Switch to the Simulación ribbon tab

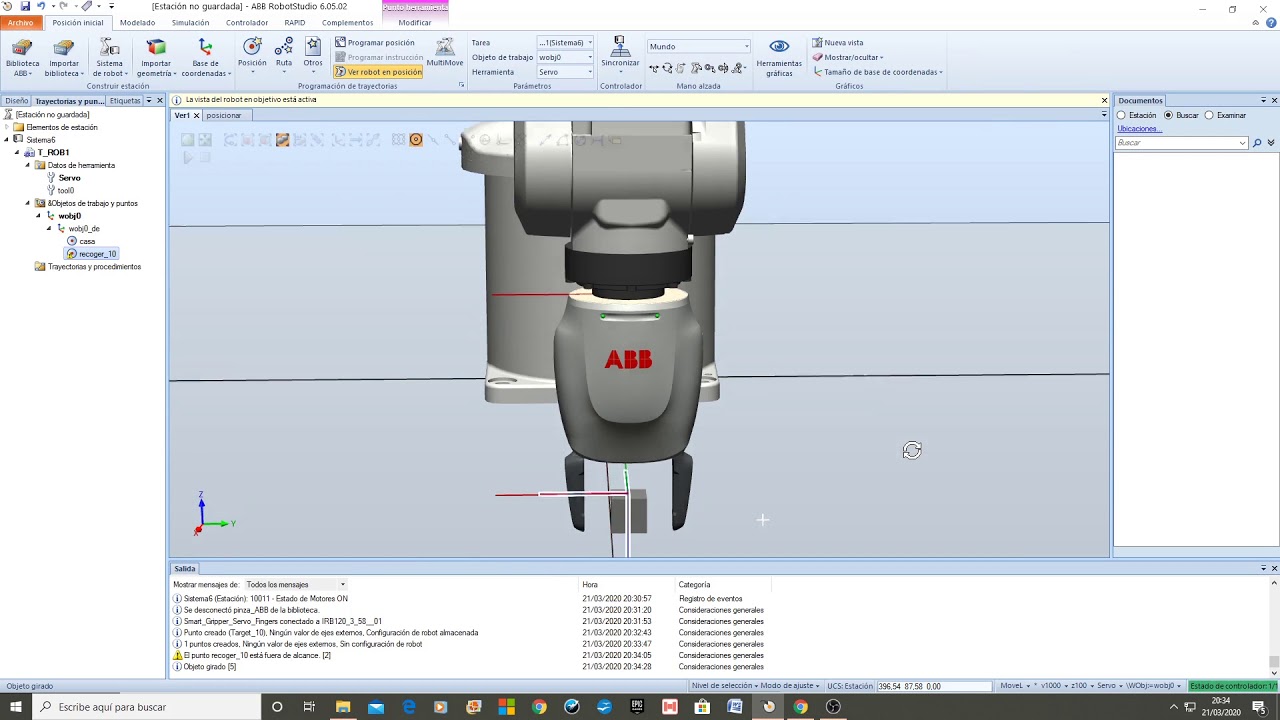(x=191, y=22)
